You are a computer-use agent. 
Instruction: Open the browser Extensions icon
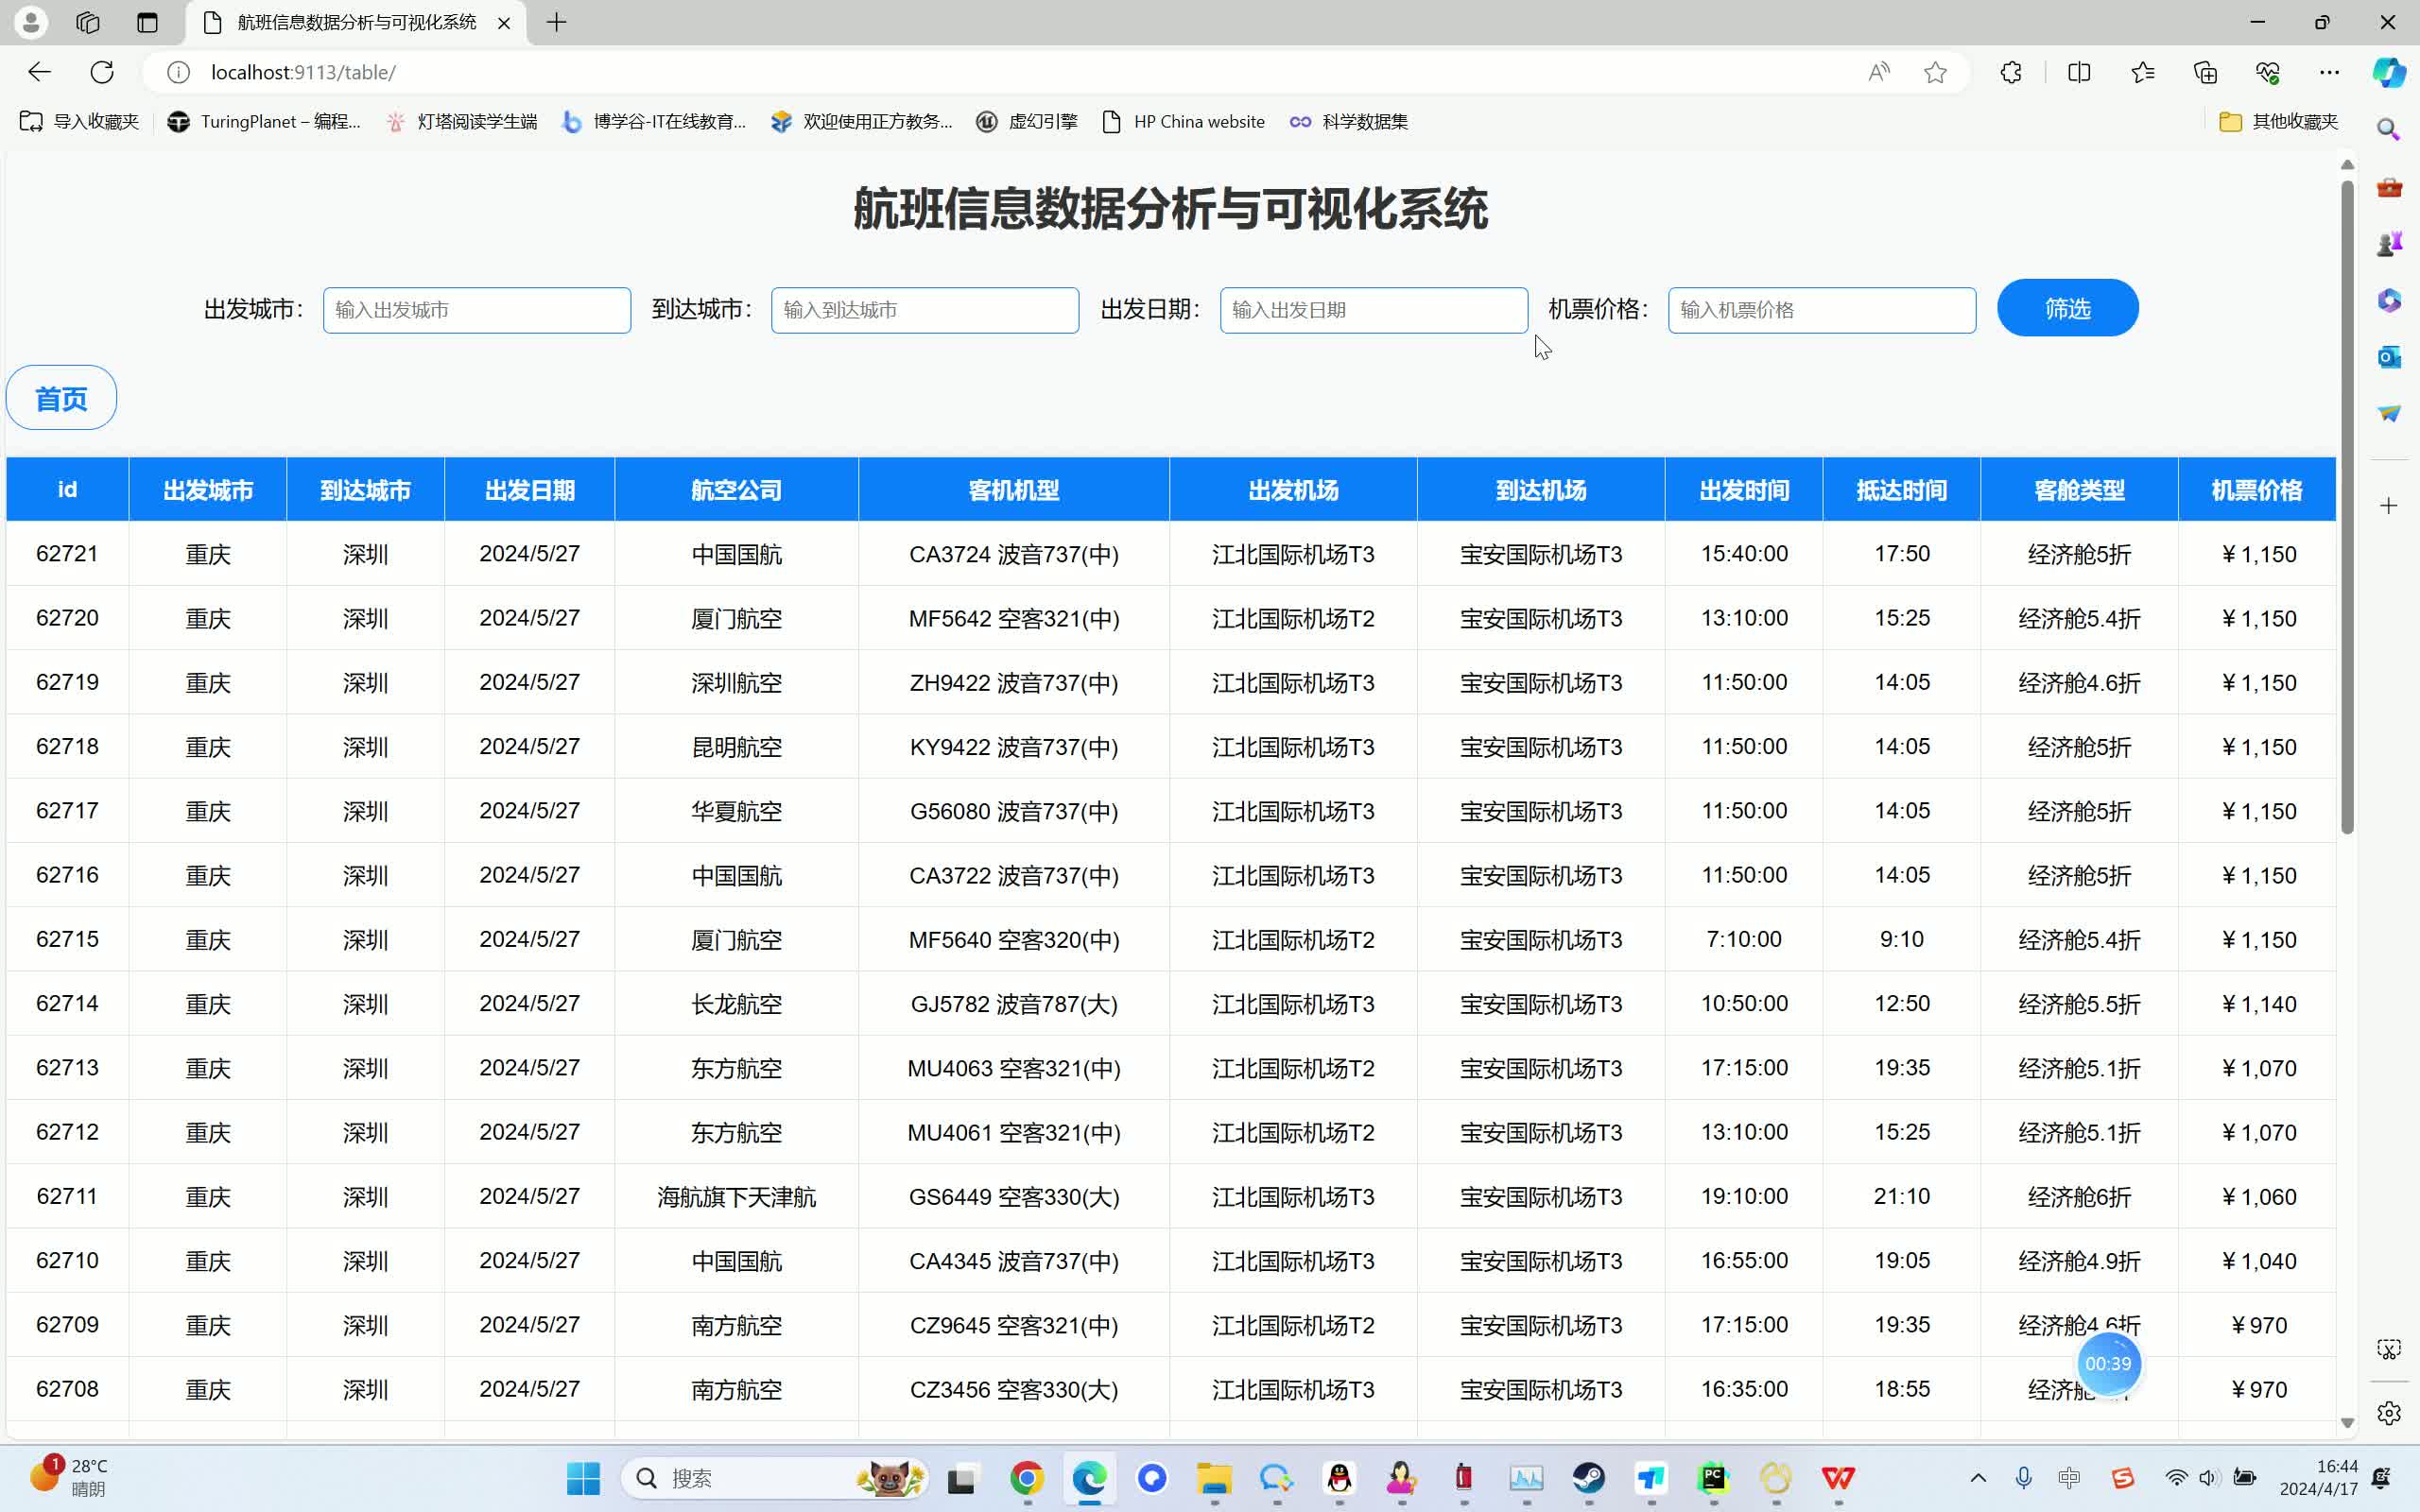(2009, 71)
